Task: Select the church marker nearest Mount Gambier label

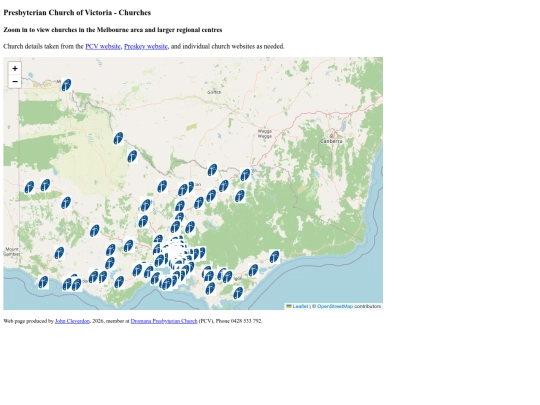Action: click(59, 253)
